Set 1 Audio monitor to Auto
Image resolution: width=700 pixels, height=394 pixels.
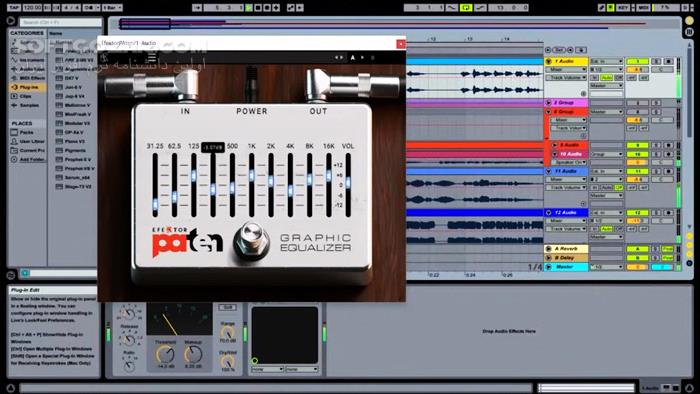pyautogui.click(x=607, y=78)
